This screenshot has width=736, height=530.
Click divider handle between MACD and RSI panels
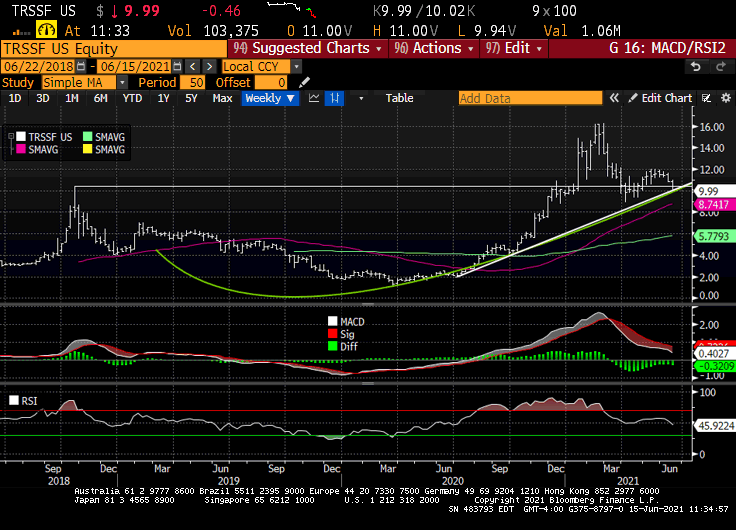coord(368,384)
